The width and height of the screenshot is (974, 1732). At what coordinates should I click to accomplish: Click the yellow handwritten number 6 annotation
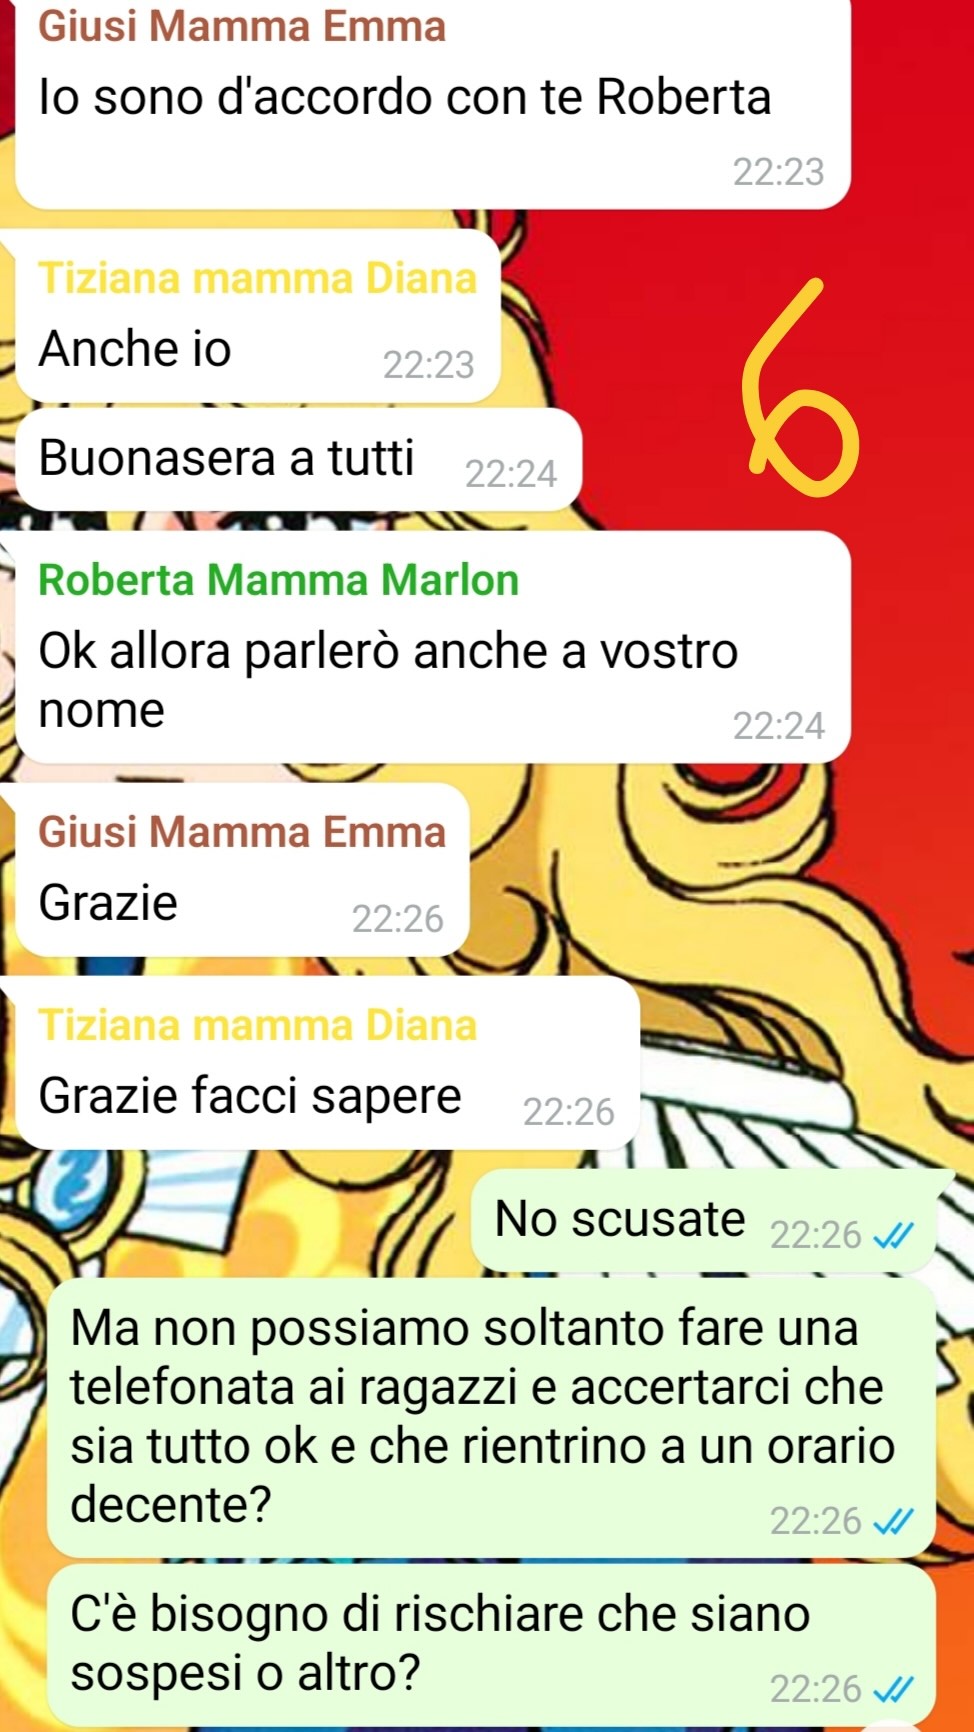tap(798, 390)
